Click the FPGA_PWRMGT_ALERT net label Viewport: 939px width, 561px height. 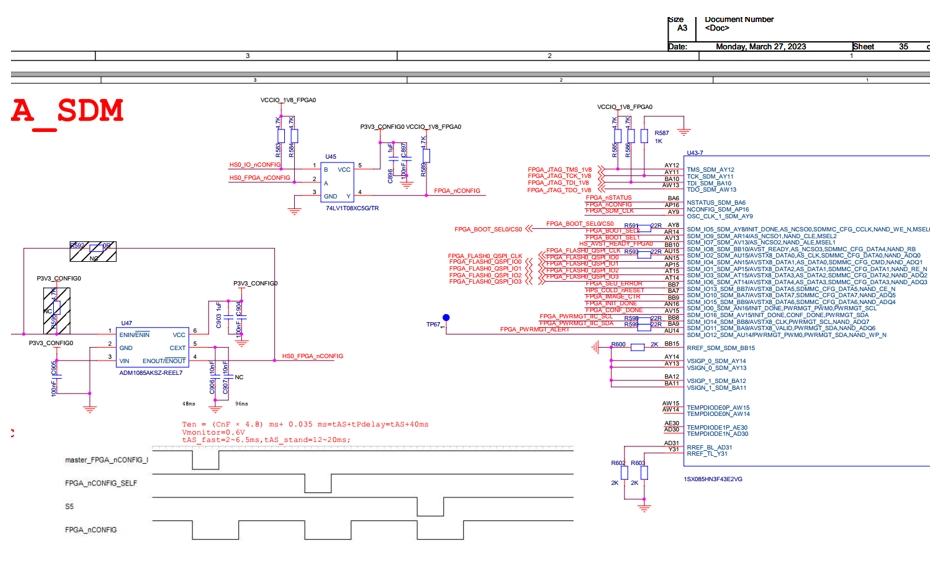click(535, 329)
